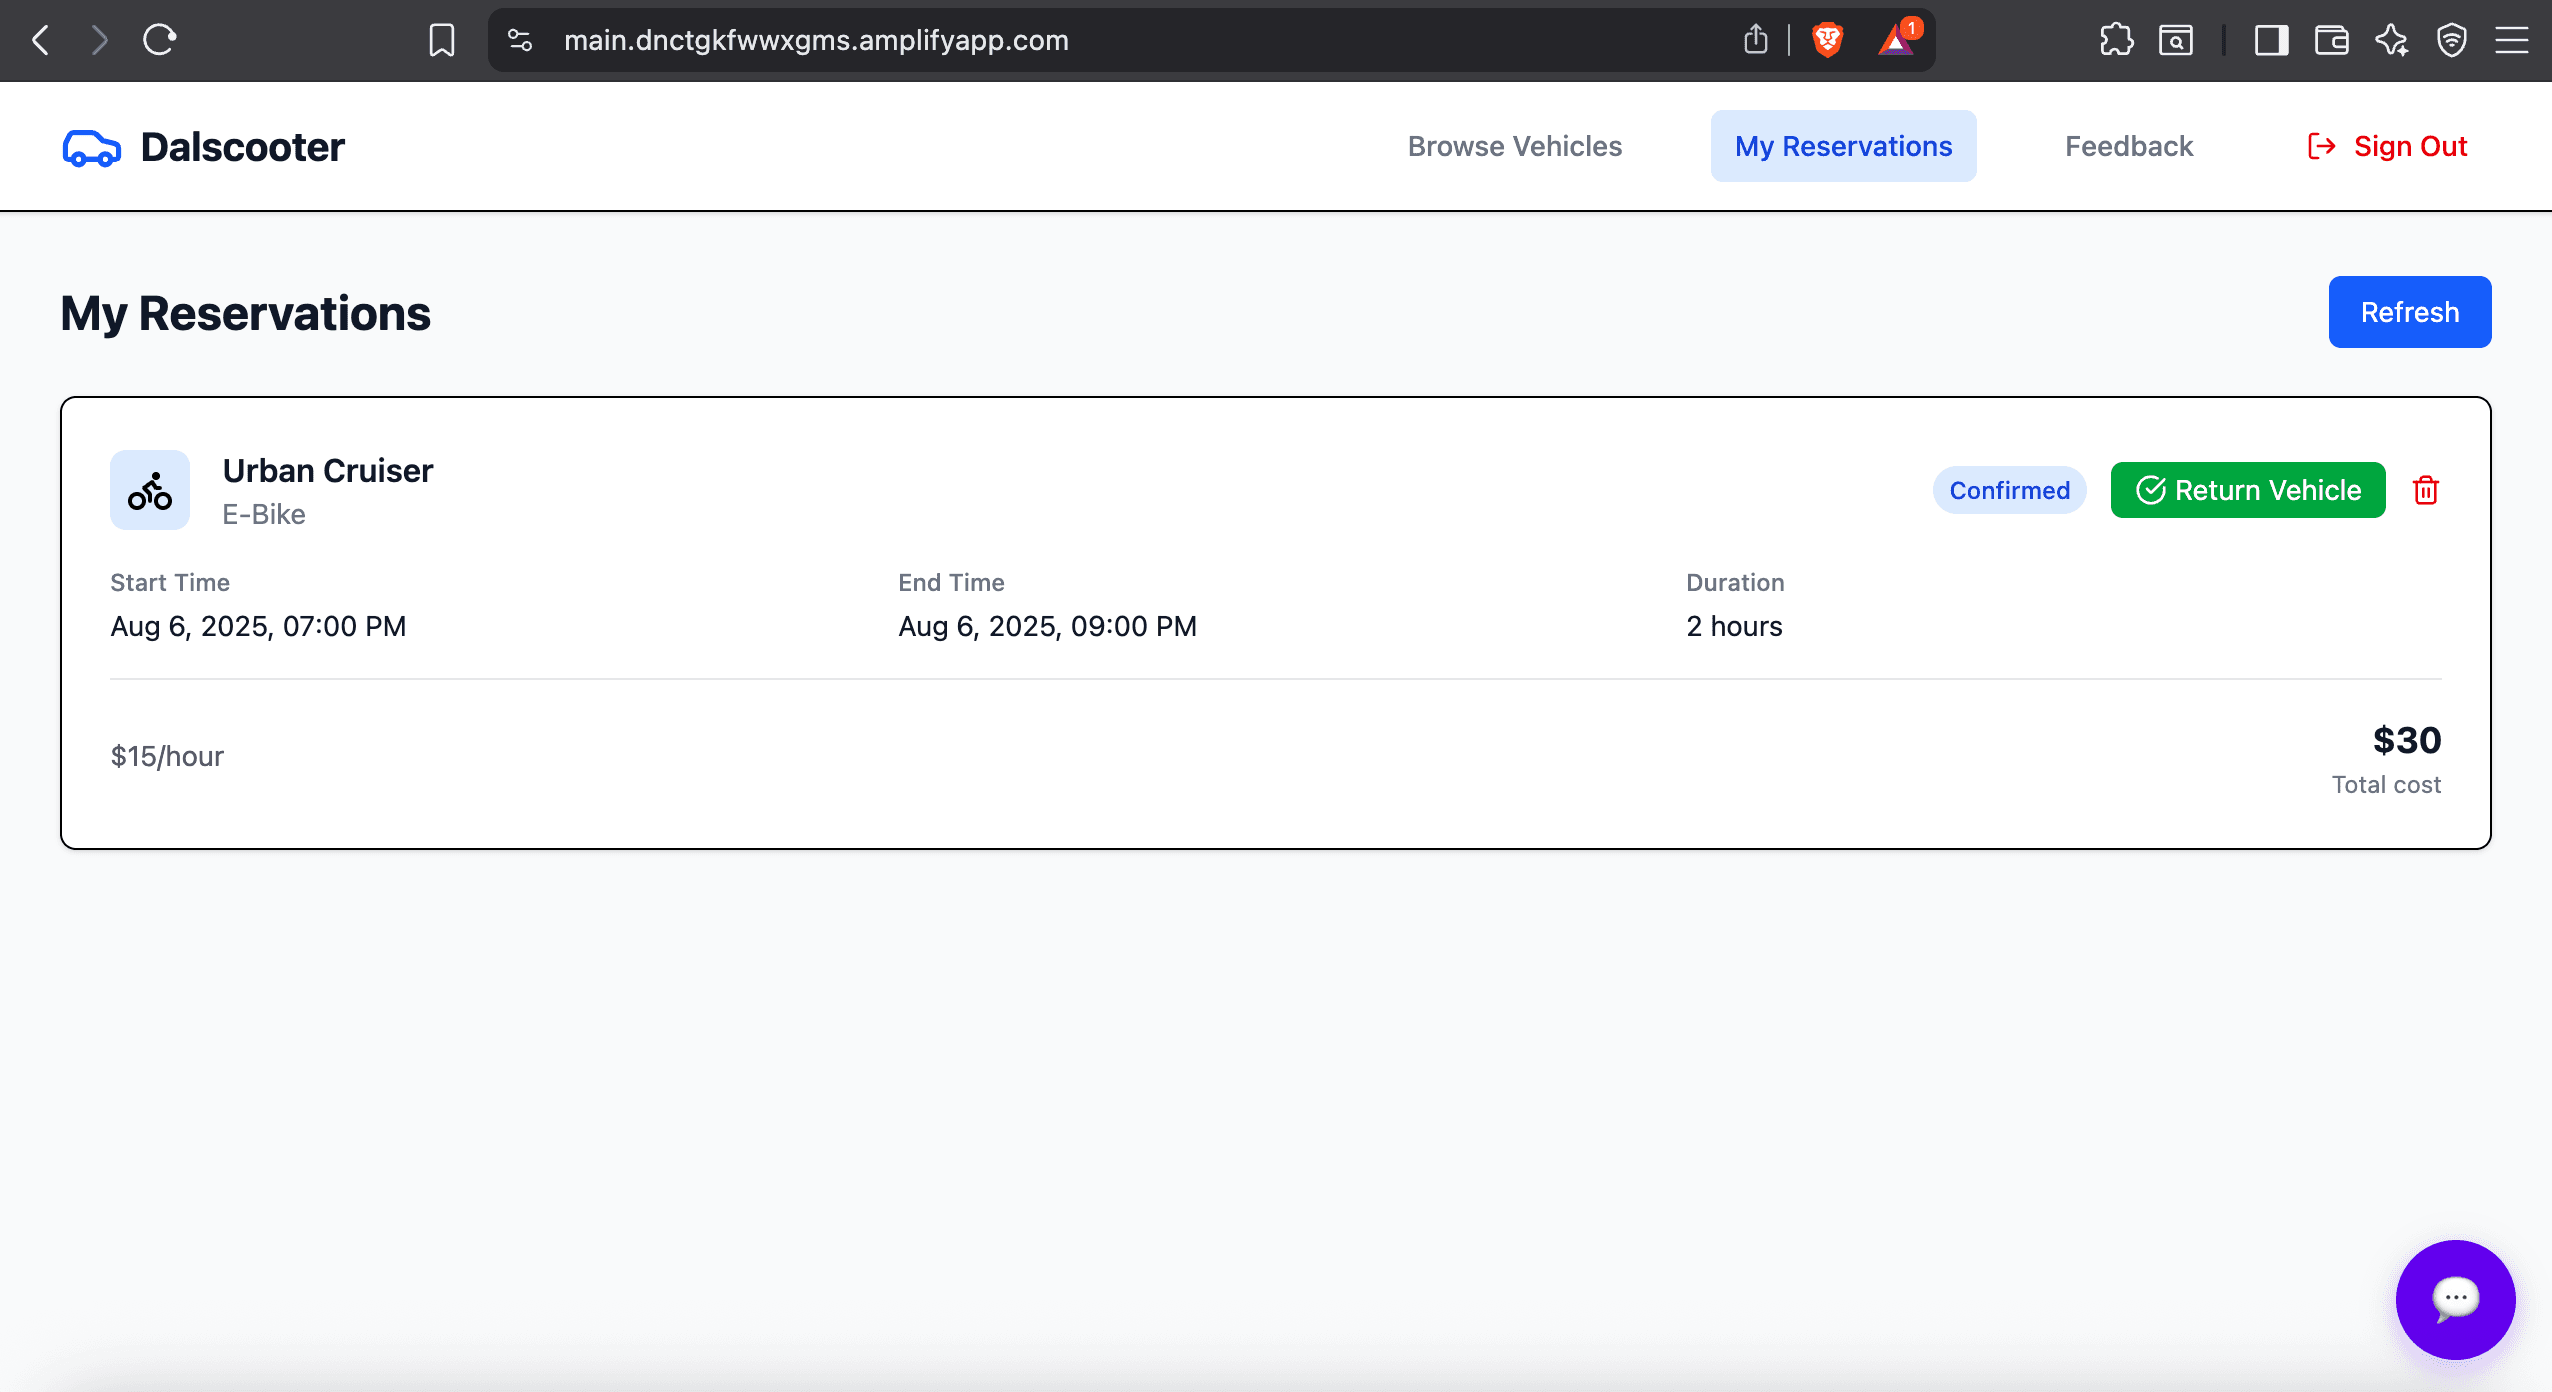Open the purple chat bubble widget
The width and height of the screenshot is (2552, 1392).
click(2455, 1299)
